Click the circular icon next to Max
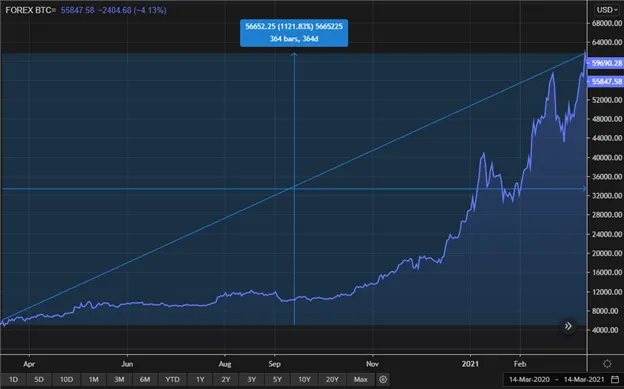The image size is (624, 389). click(383, 379)
